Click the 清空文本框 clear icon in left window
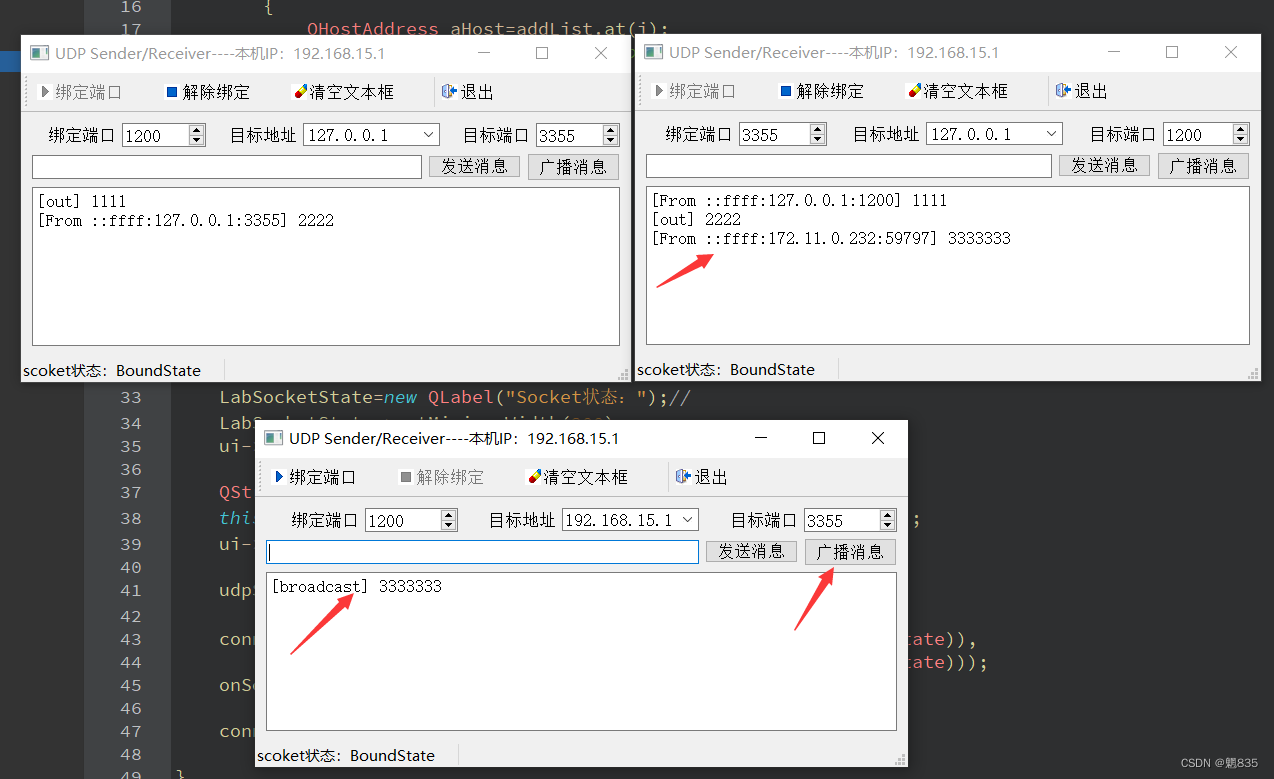 coord(300,91)
